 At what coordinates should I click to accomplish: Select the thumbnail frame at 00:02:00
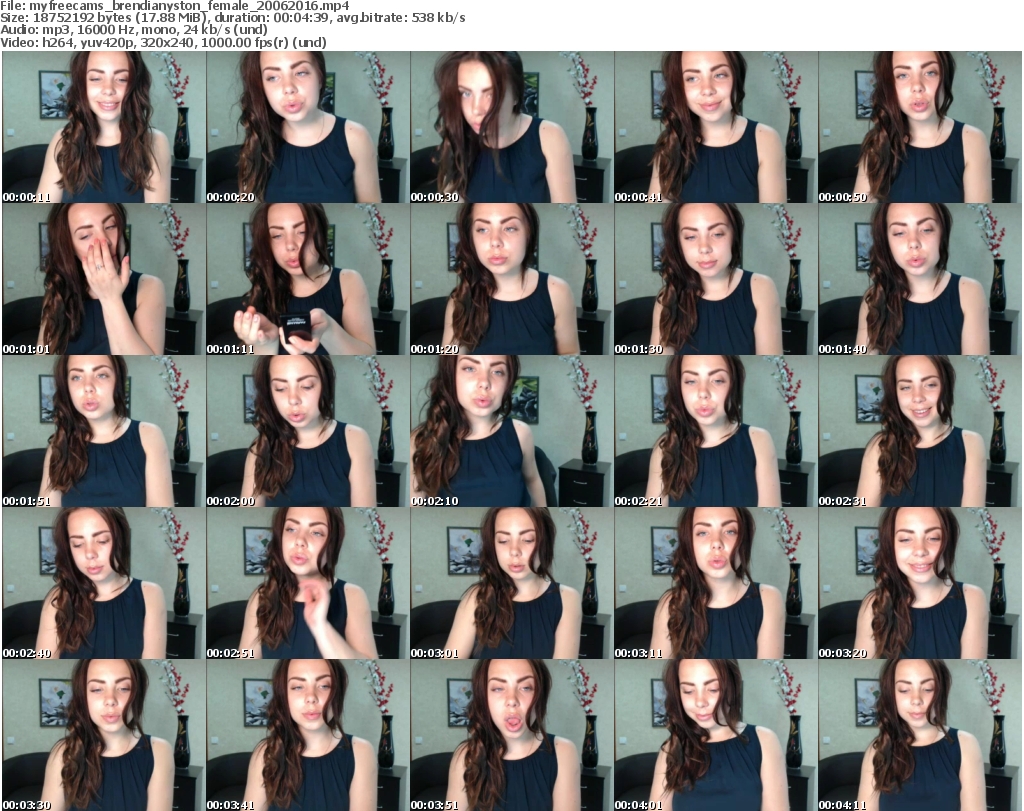(308, 432)
